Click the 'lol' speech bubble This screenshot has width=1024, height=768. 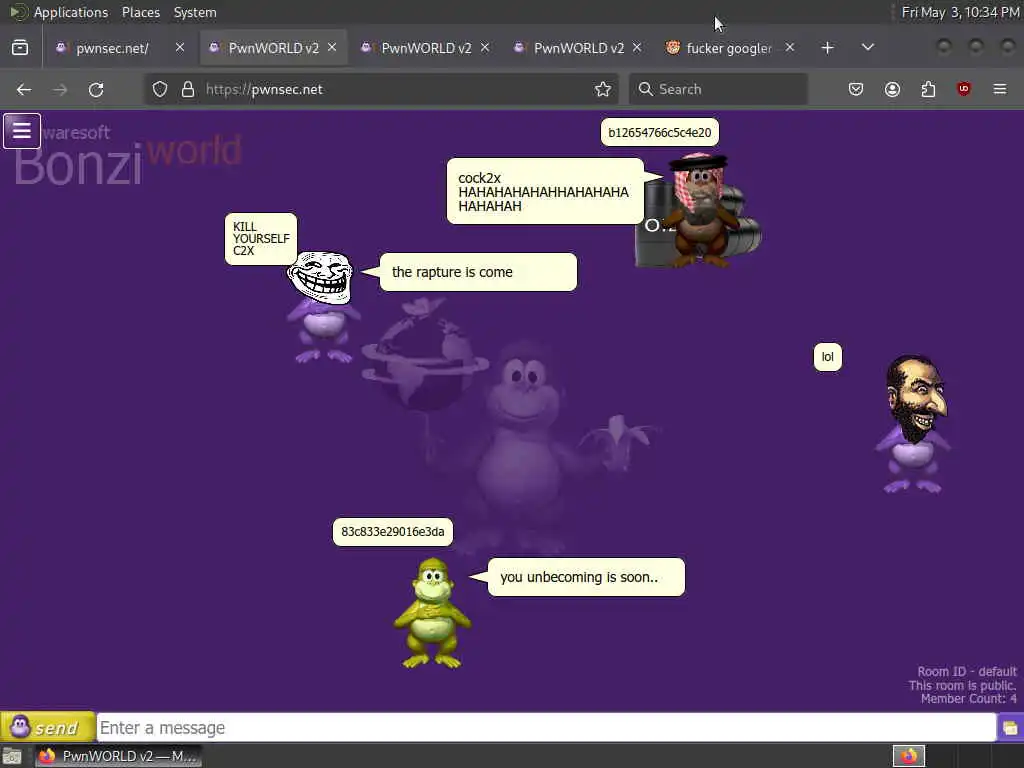coord(827,357)
